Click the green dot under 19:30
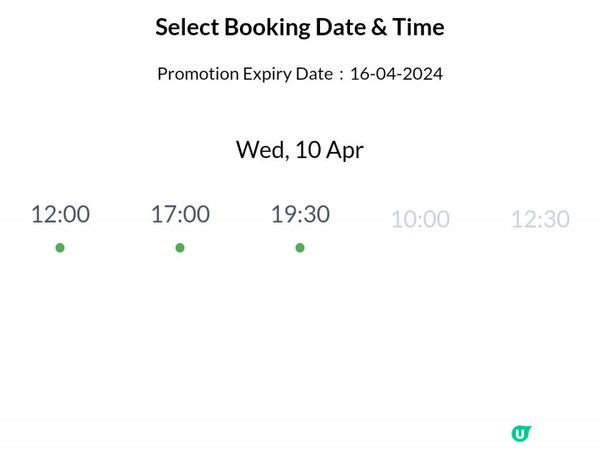The height and width of the screenshot is (450, 600). 300,248
